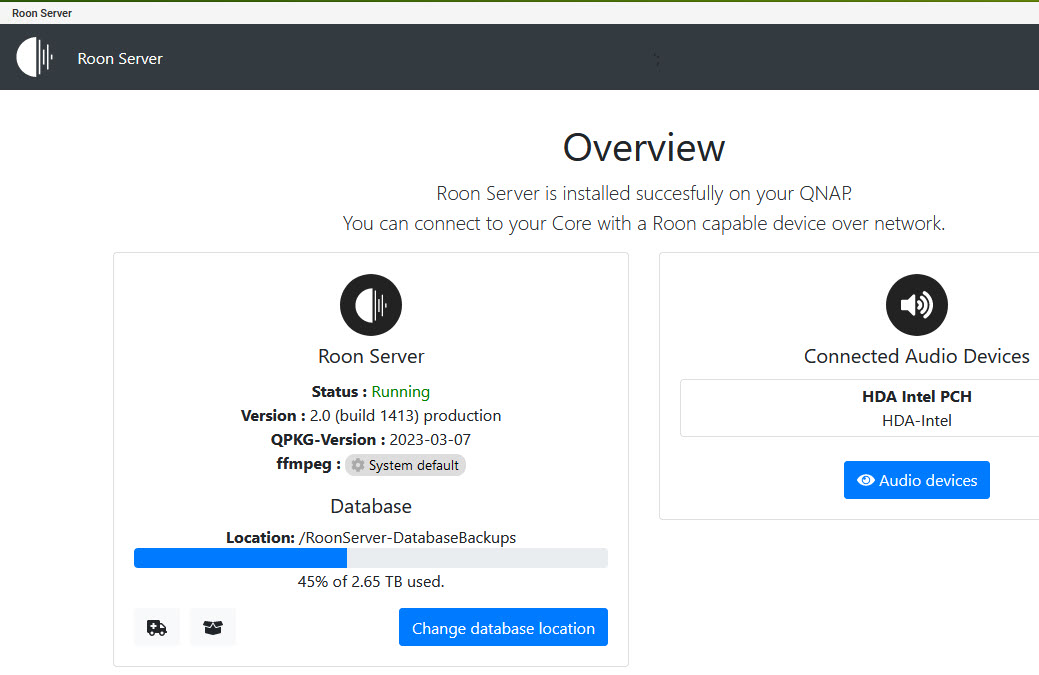The image size is (1039, 675).
Task: Click the round speaker volume icon
Action: tap(916, 305)
